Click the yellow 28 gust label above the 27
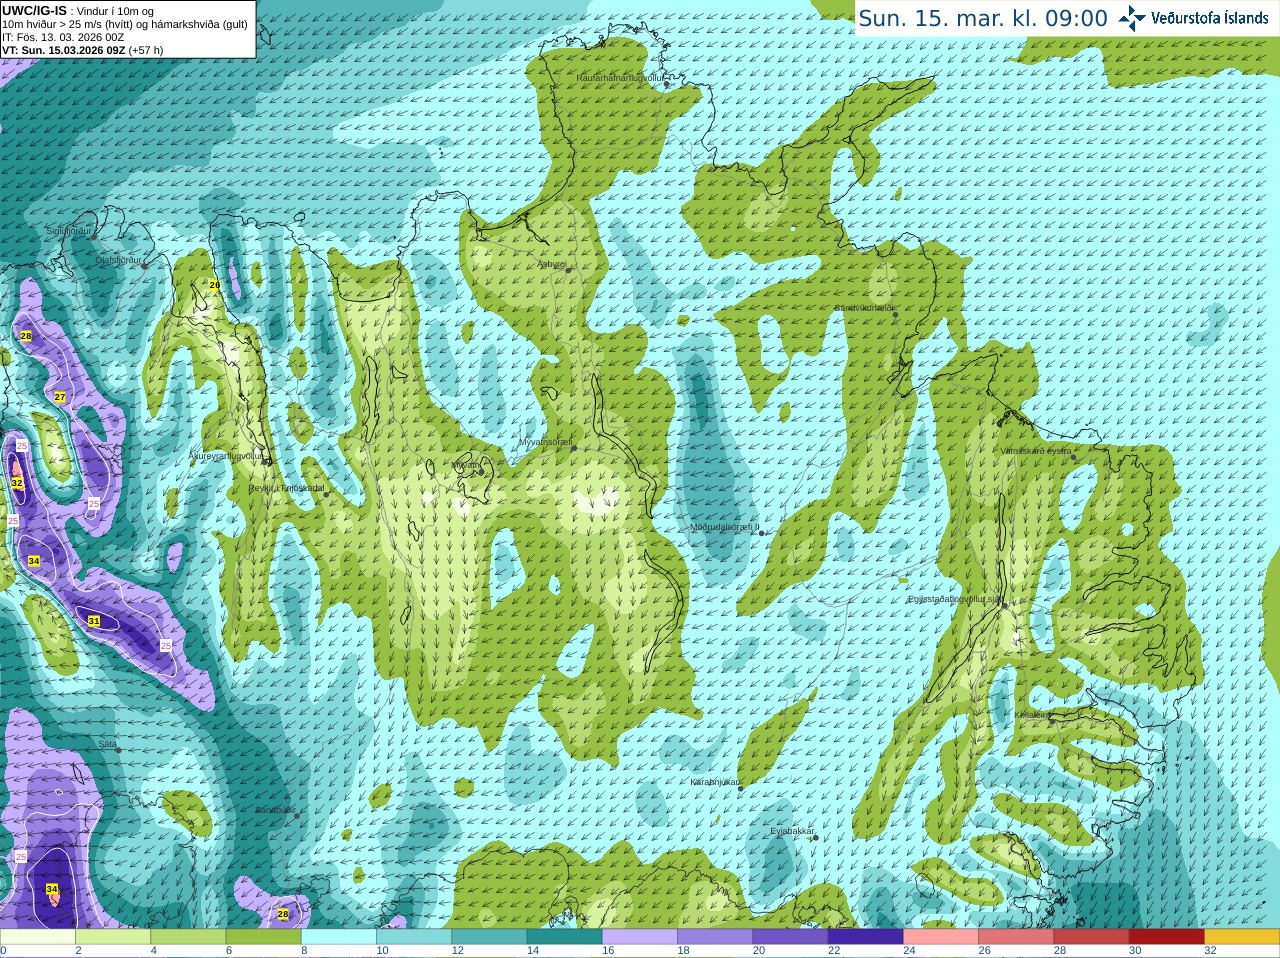The image size is (1280, 958). [26, 336]
